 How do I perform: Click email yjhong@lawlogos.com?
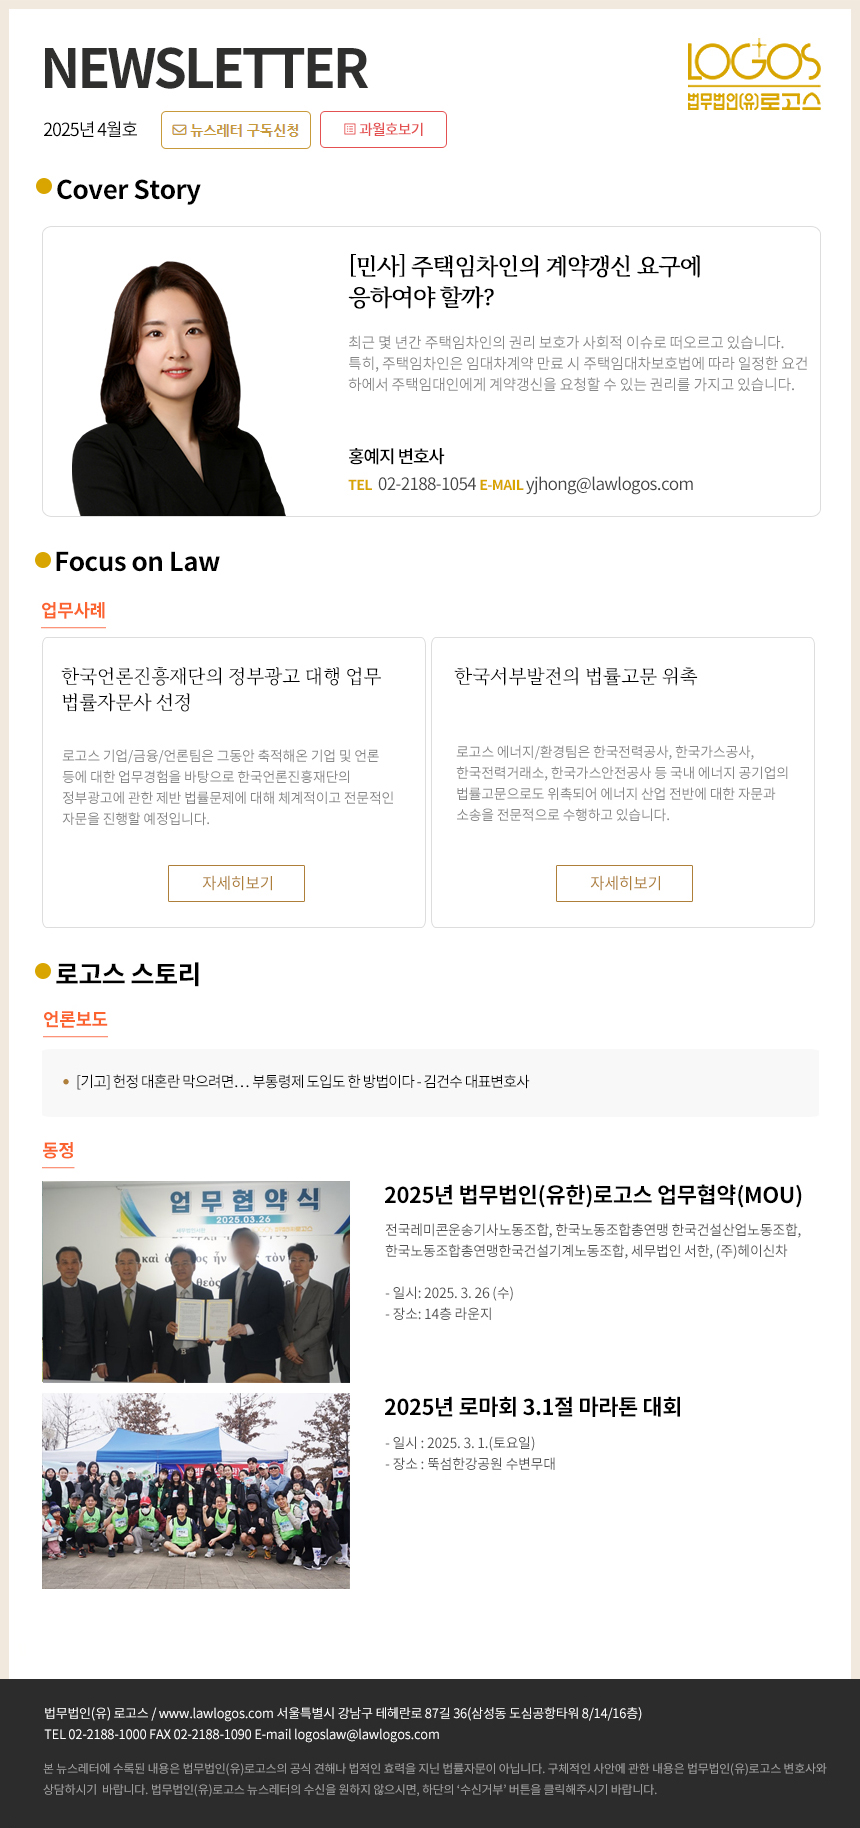(x=610, y=484)
